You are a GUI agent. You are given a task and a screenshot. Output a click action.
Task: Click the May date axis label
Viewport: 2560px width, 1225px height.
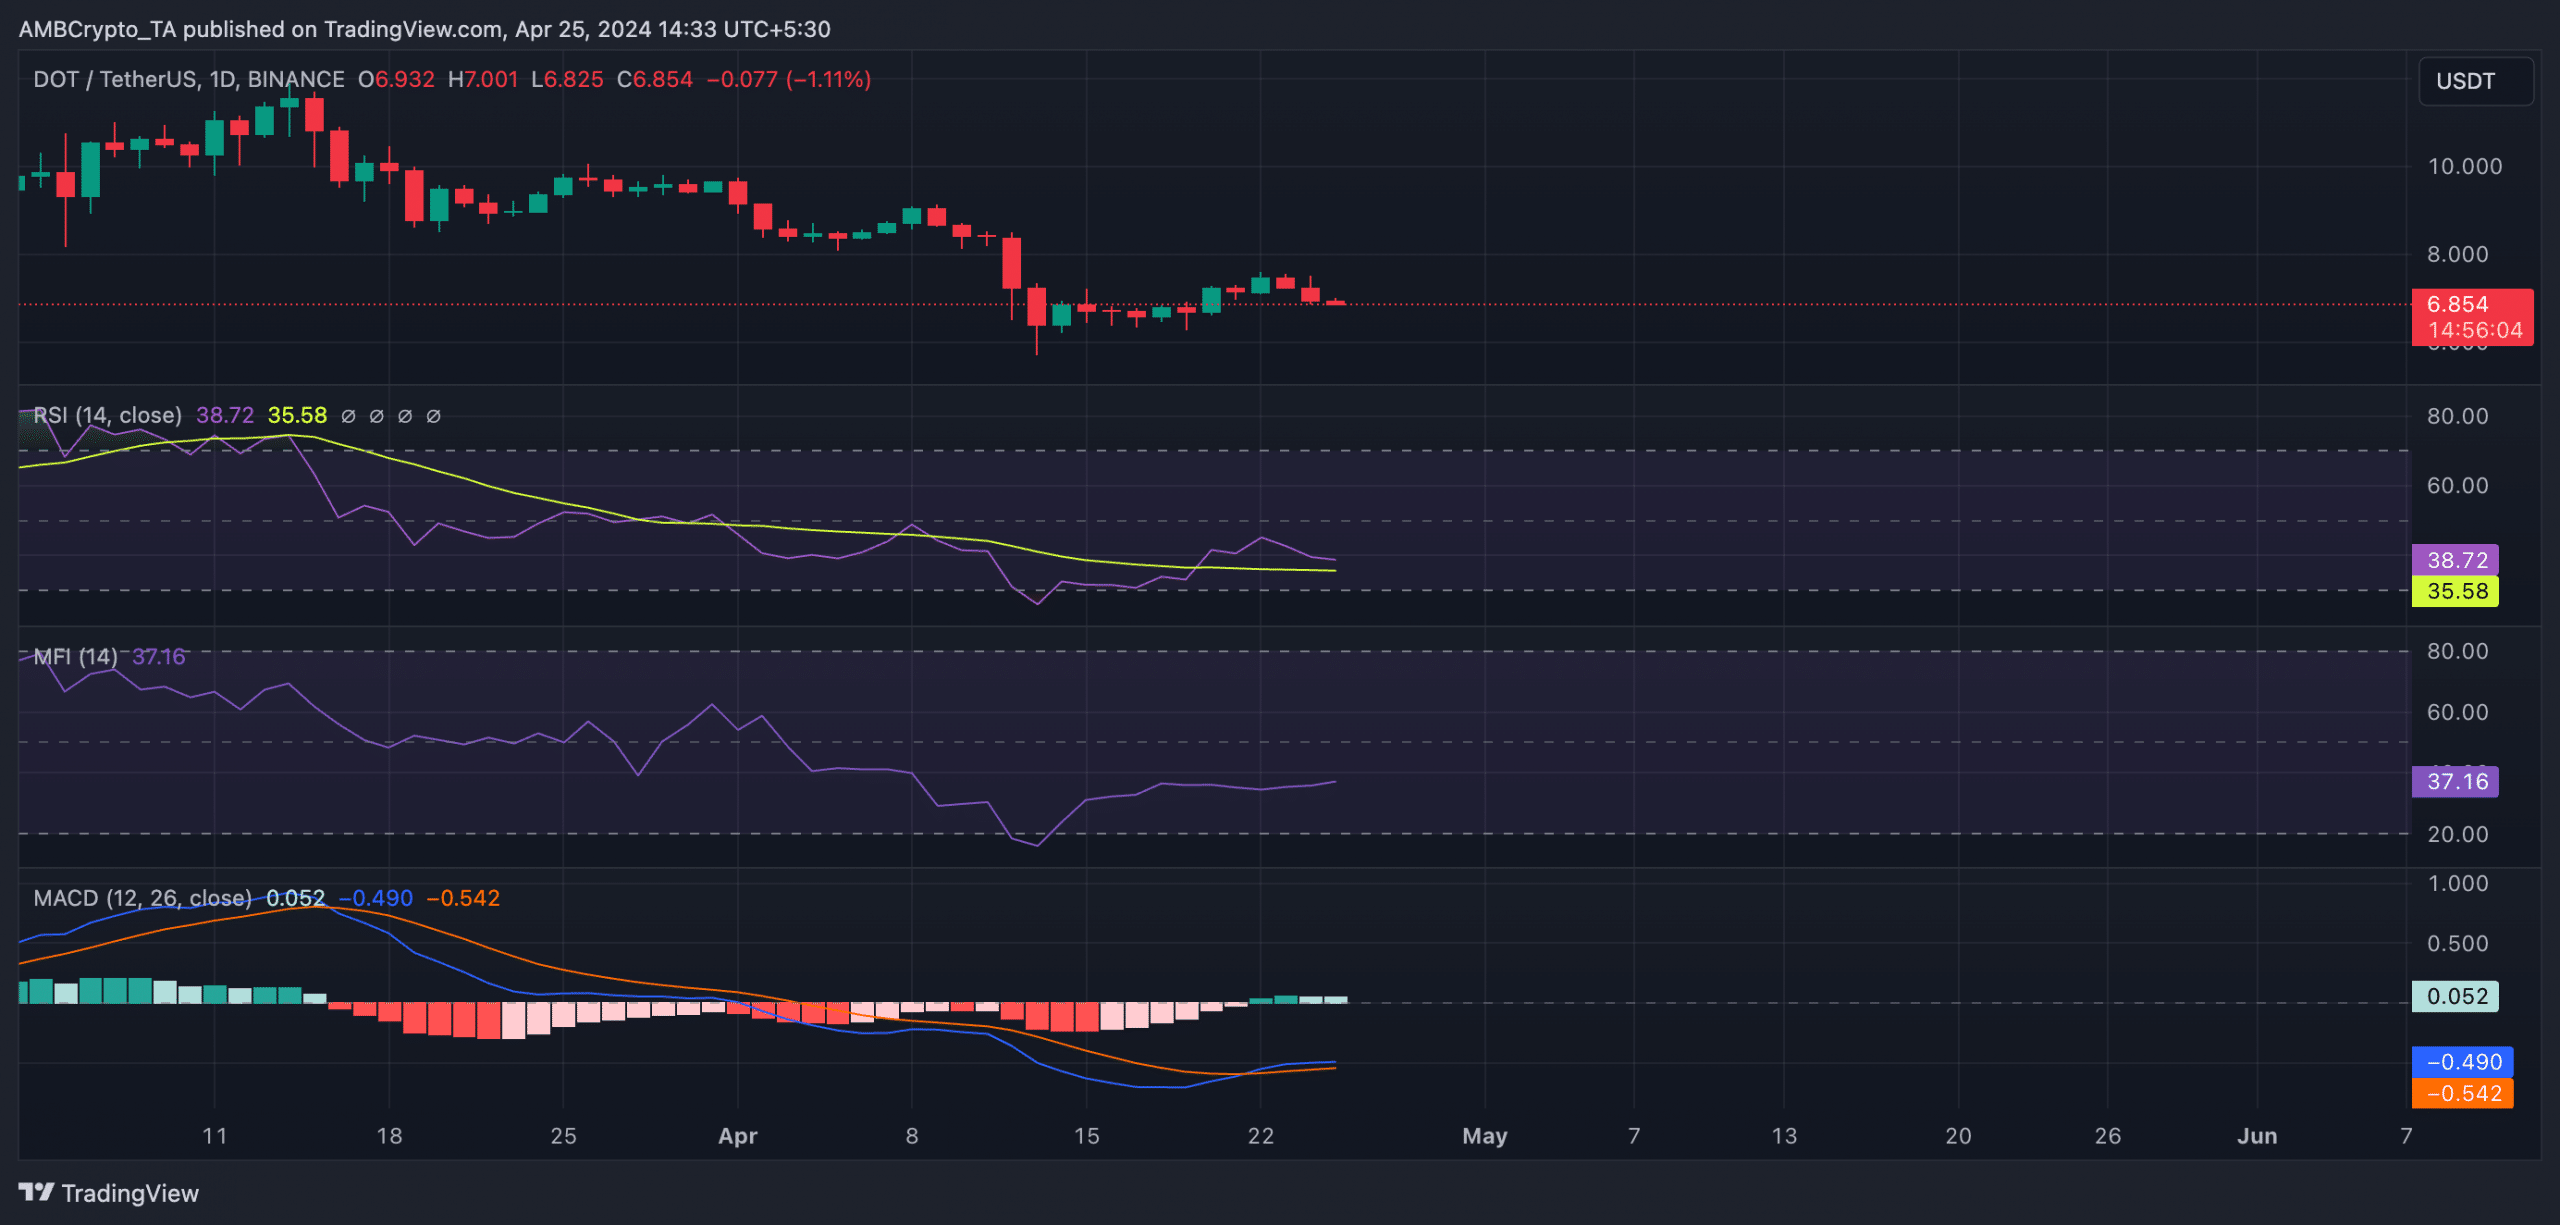(x=1485, y=1136)
